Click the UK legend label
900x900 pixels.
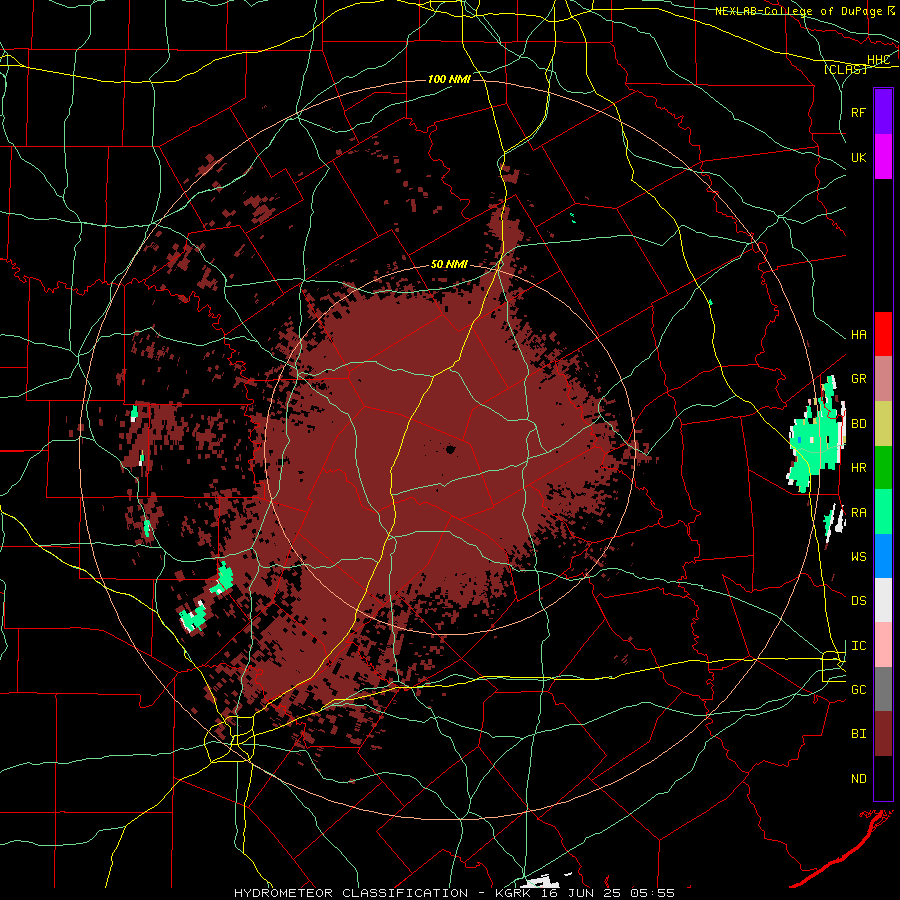[858, 157]
